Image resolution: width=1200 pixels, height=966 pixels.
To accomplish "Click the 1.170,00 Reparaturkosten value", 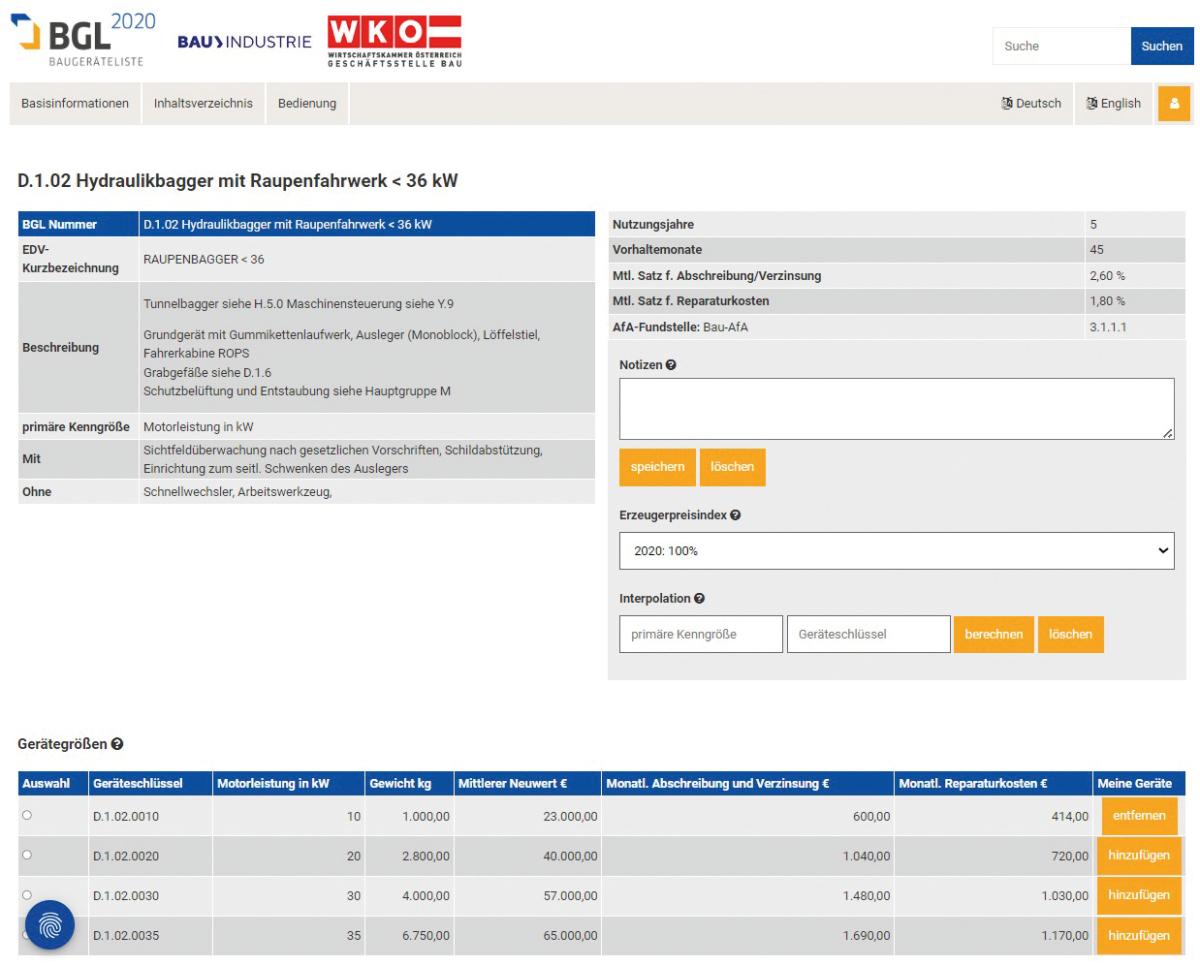I will [1065, 936].
